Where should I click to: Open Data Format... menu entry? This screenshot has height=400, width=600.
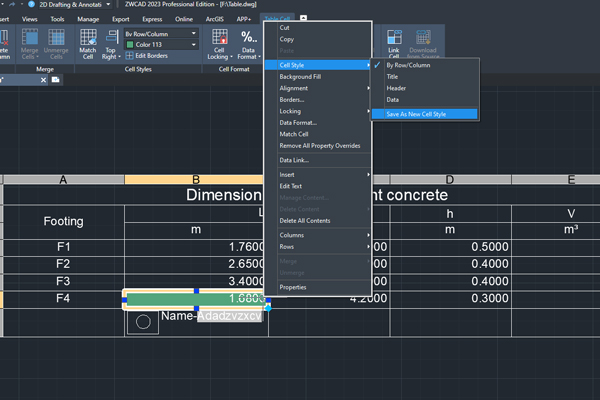(x=318, y=122)
